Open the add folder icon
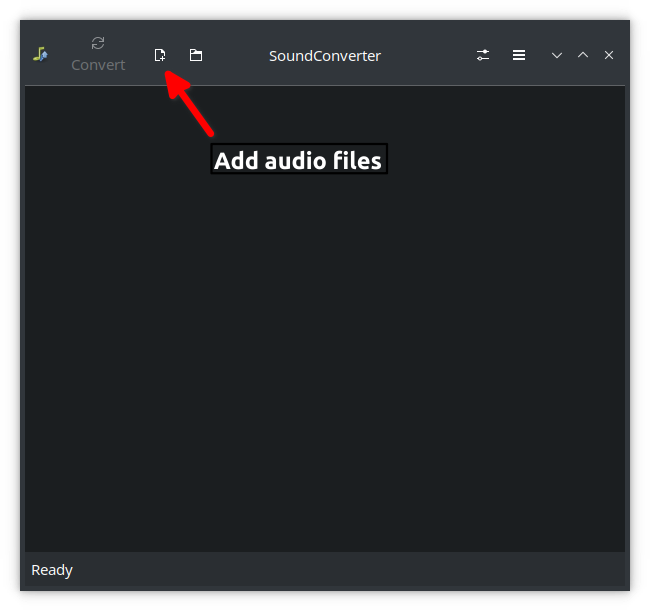Screen dimensions: 650x611 (x=196, y=55)
